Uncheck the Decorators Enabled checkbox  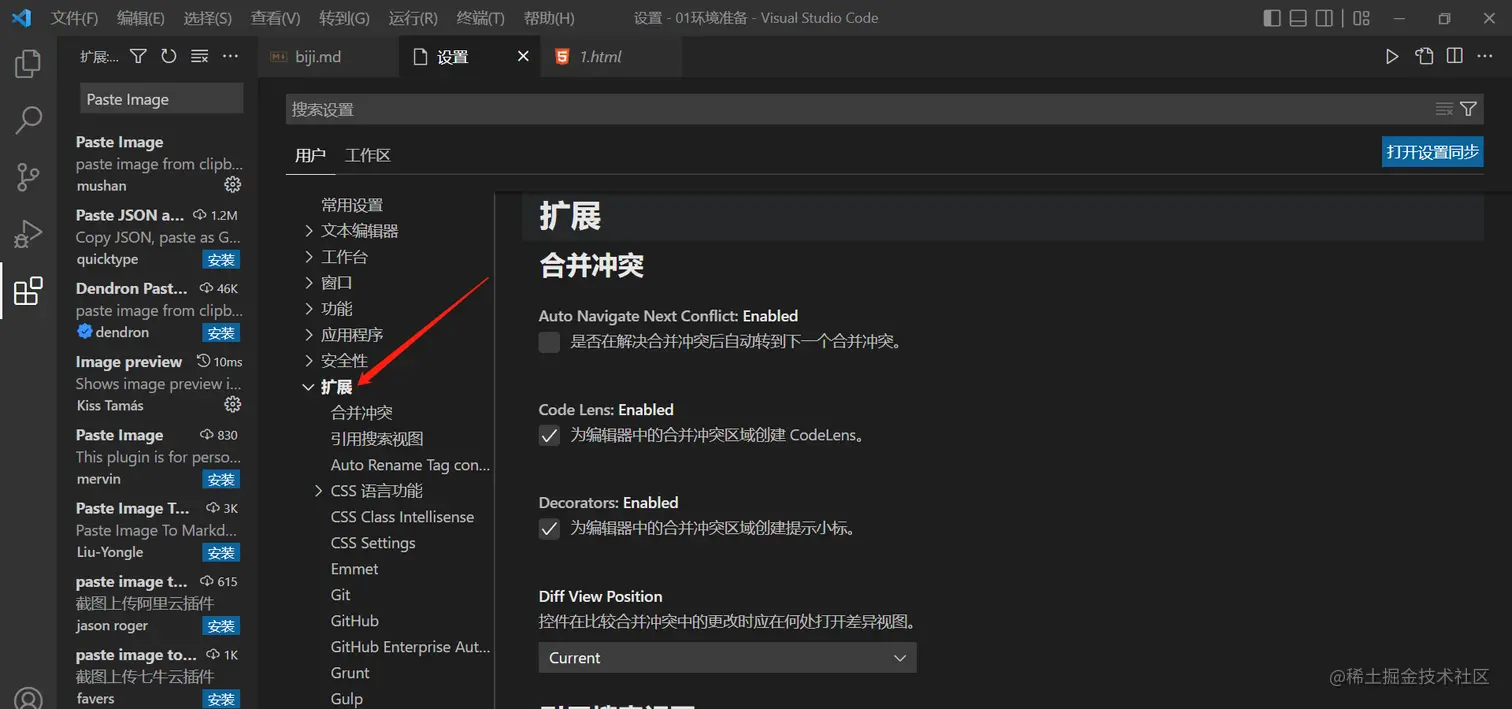[x=549, y=528]
